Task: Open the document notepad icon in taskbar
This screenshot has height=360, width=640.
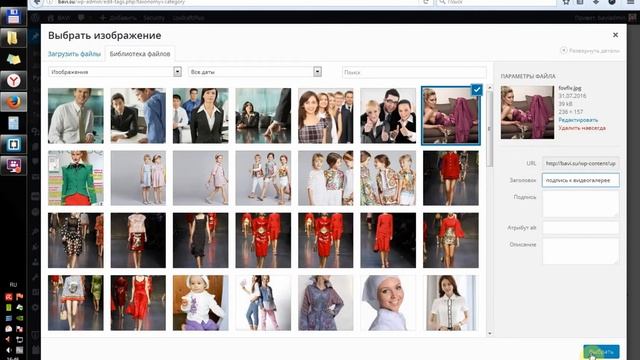Action: click(x=13, y=123)
